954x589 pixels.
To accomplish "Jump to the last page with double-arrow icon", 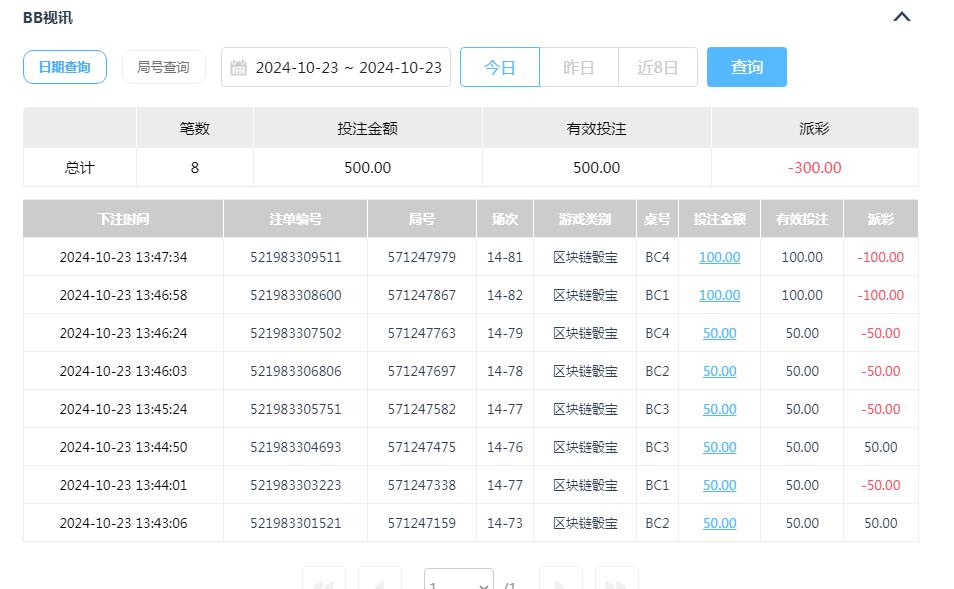I will pos(617,580).
